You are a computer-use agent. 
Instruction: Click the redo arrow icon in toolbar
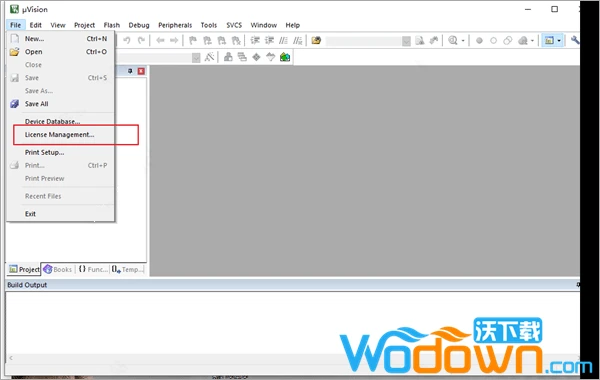[x=141, y=41]
